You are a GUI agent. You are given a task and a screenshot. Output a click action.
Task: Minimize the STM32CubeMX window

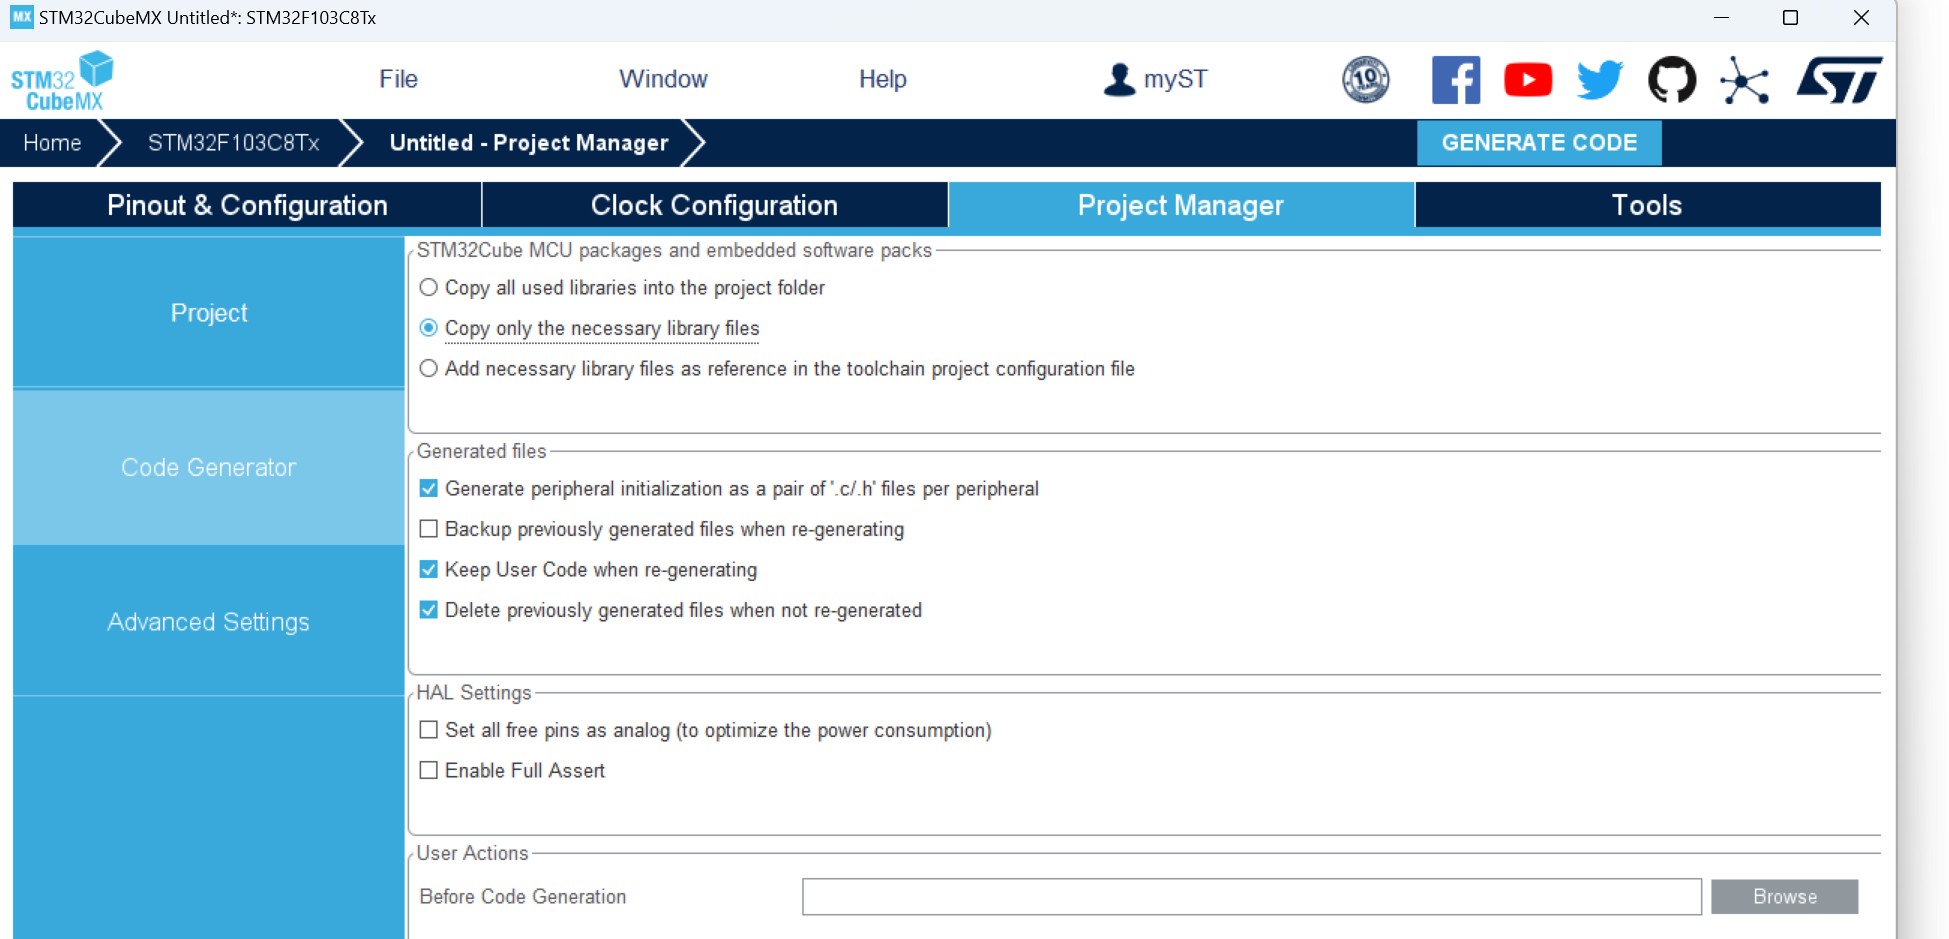[x=1721, y=18]
